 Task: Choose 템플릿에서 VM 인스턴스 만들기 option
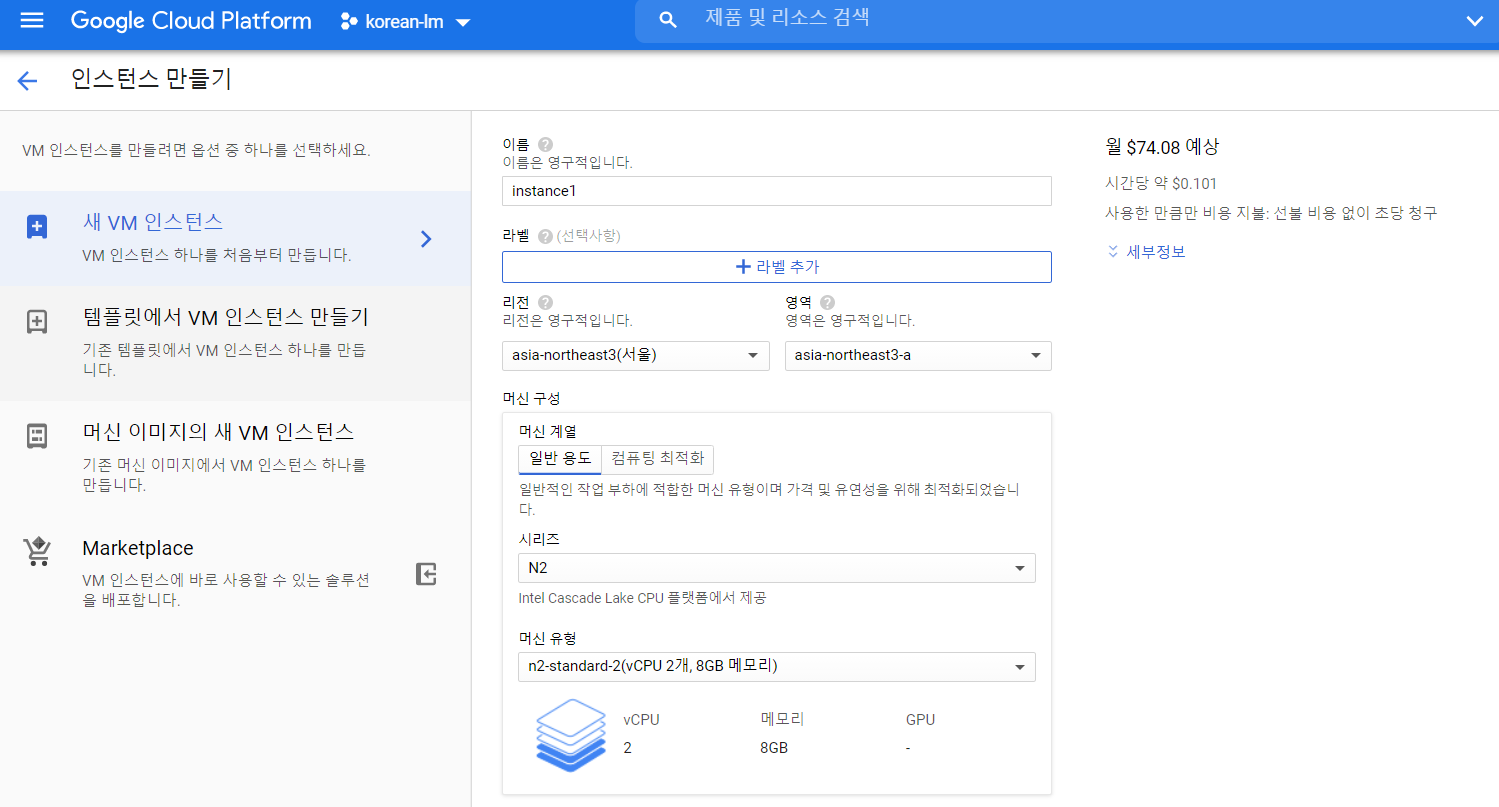(x=235, y=343)
